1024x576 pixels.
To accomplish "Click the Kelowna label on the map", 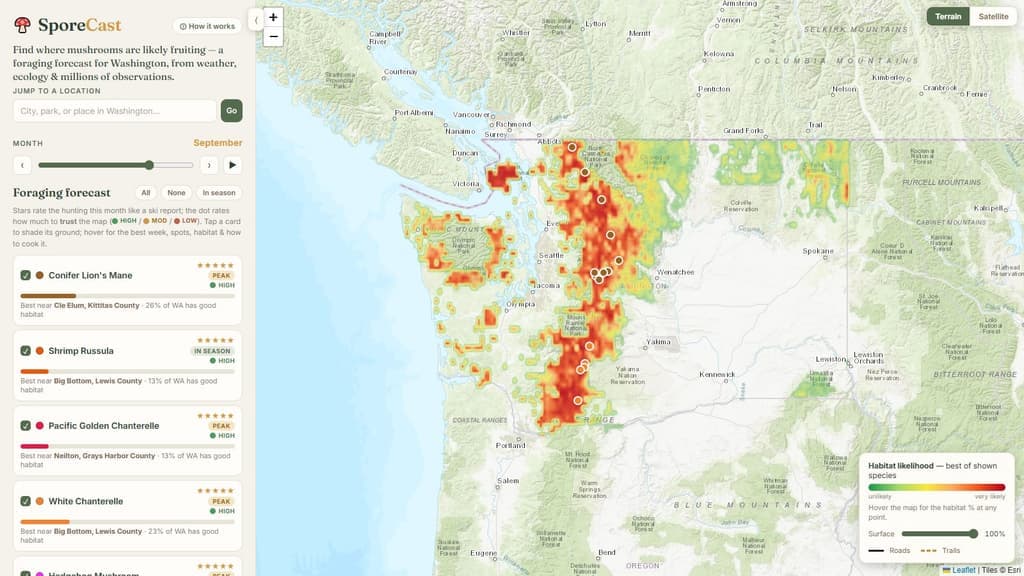I will (x=719, y=54).
